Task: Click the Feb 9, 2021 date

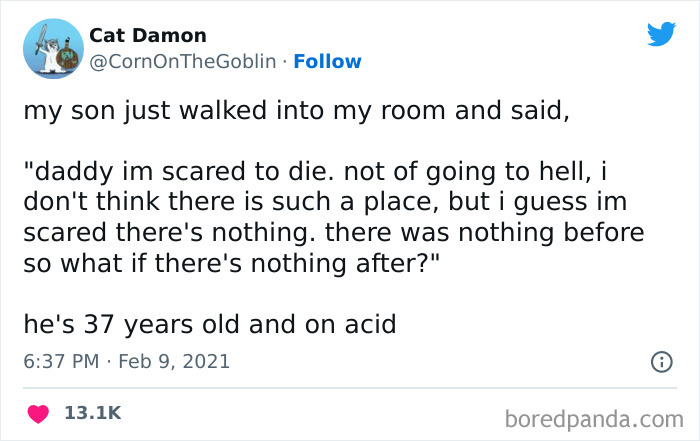Action: [x=176, y=361]
